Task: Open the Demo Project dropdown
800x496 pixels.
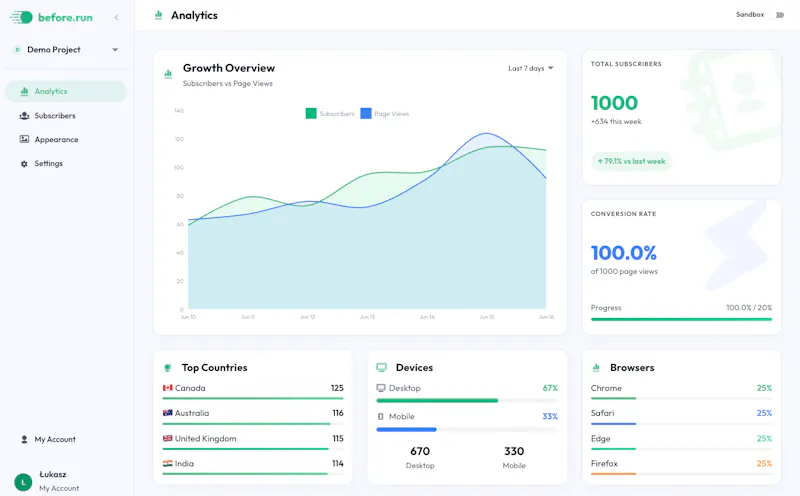Action: click(66, 49)
